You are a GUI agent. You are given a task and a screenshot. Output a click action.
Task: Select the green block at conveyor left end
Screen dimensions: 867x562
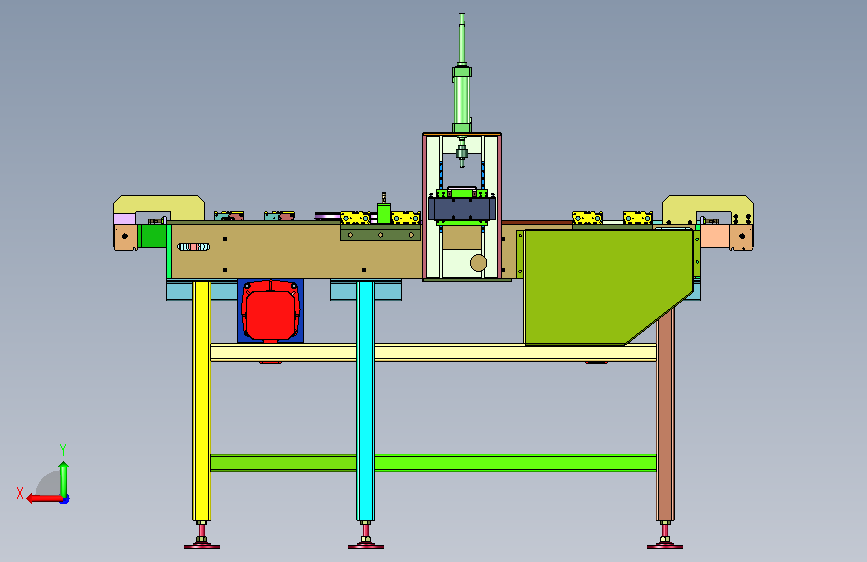point(152,236)
